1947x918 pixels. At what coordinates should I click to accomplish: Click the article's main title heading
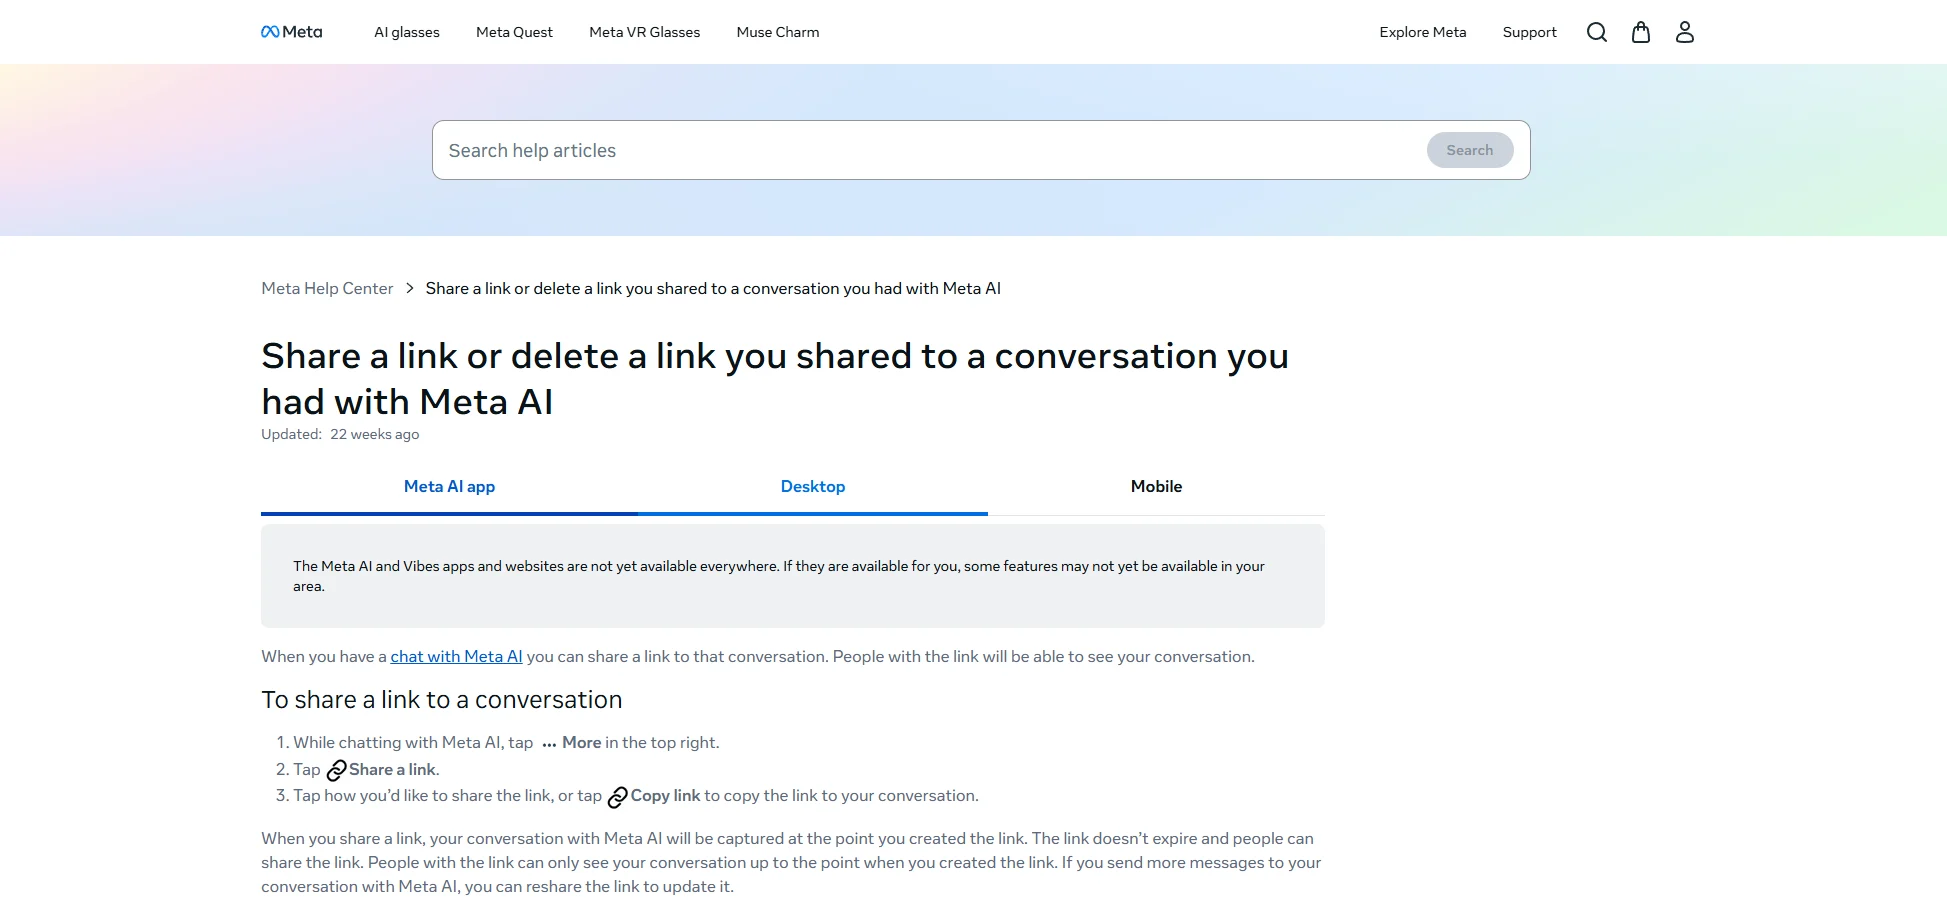[x=775, y=379]
